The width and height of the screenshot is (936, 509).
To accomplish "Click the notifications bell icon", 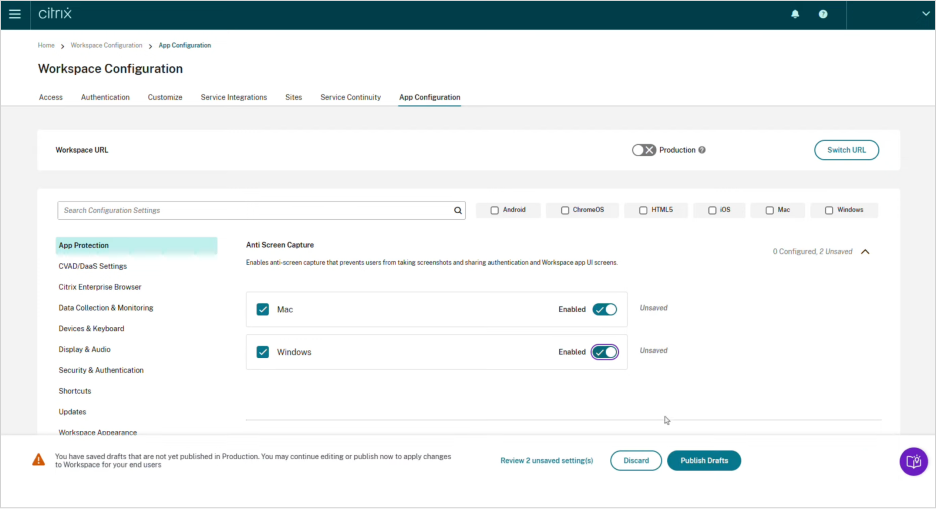I will [796, 14].
